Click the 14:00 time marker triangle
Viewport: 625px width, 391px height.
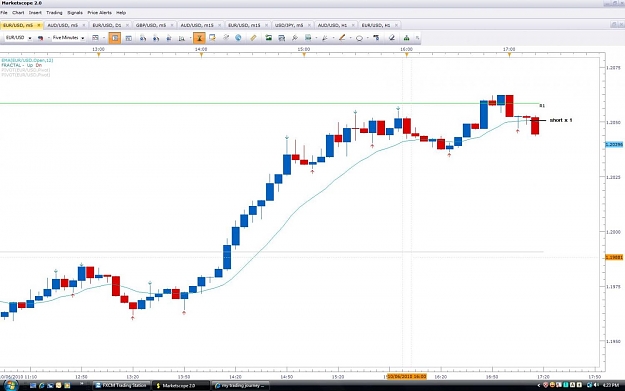point(201,55)
